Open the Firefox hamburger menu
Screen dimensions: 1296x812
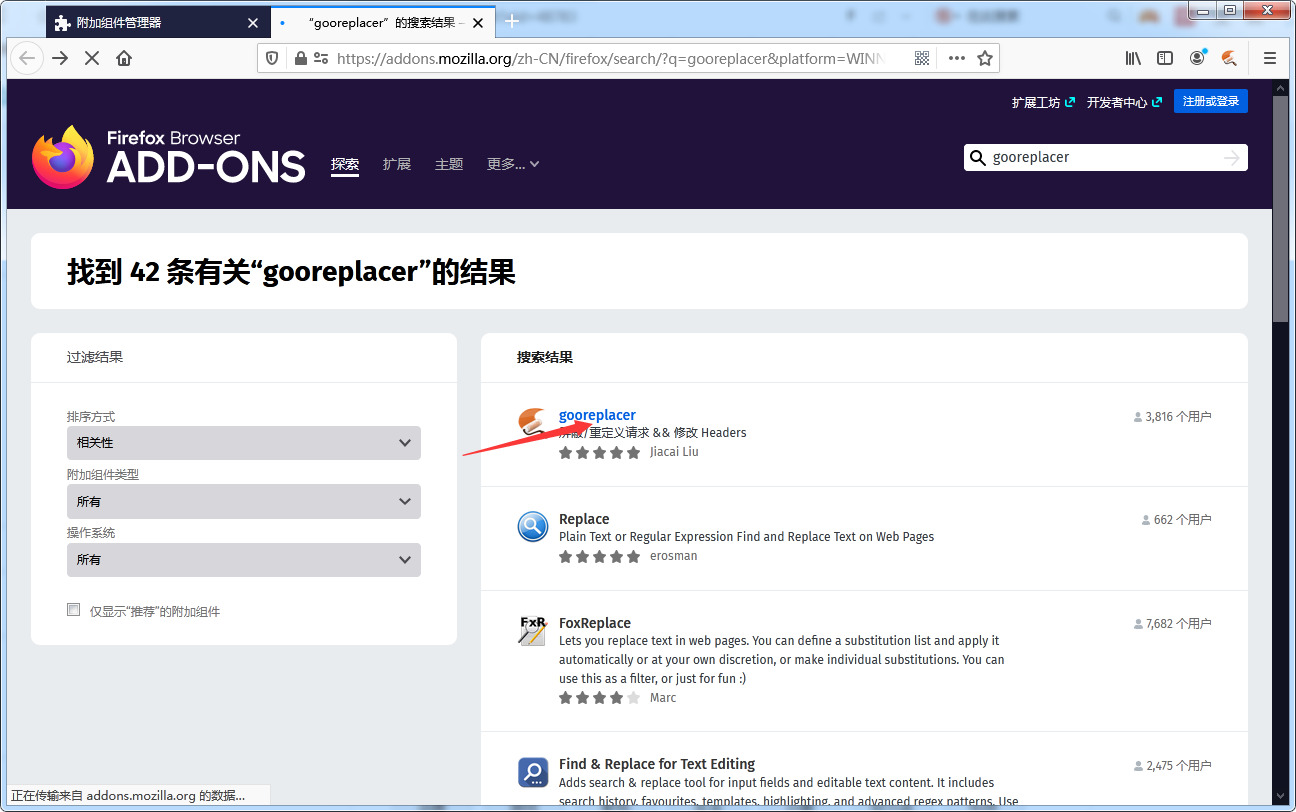1270,58
